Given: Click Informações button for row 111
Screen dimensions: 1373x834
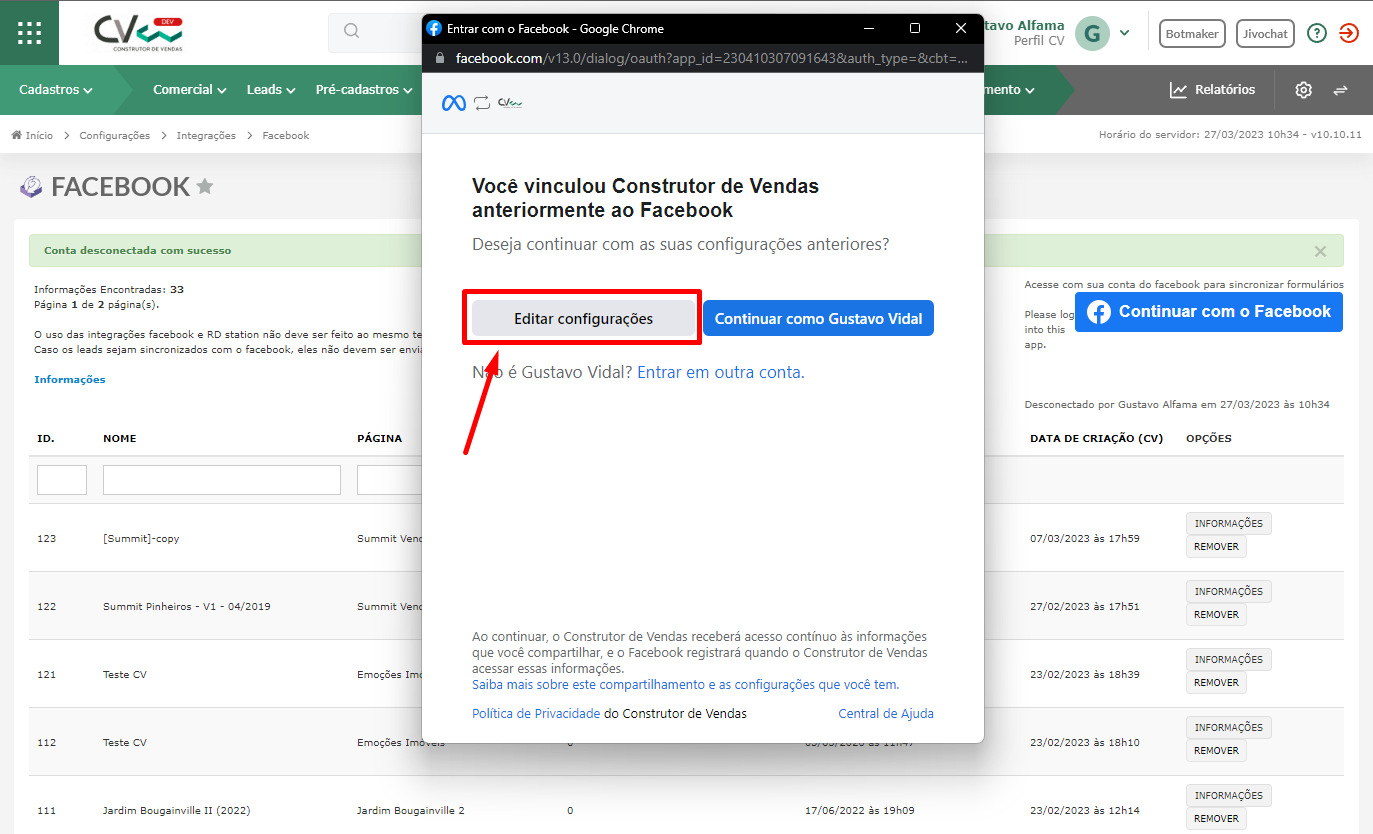Looking at the screenshot, I should [1229, 795].
